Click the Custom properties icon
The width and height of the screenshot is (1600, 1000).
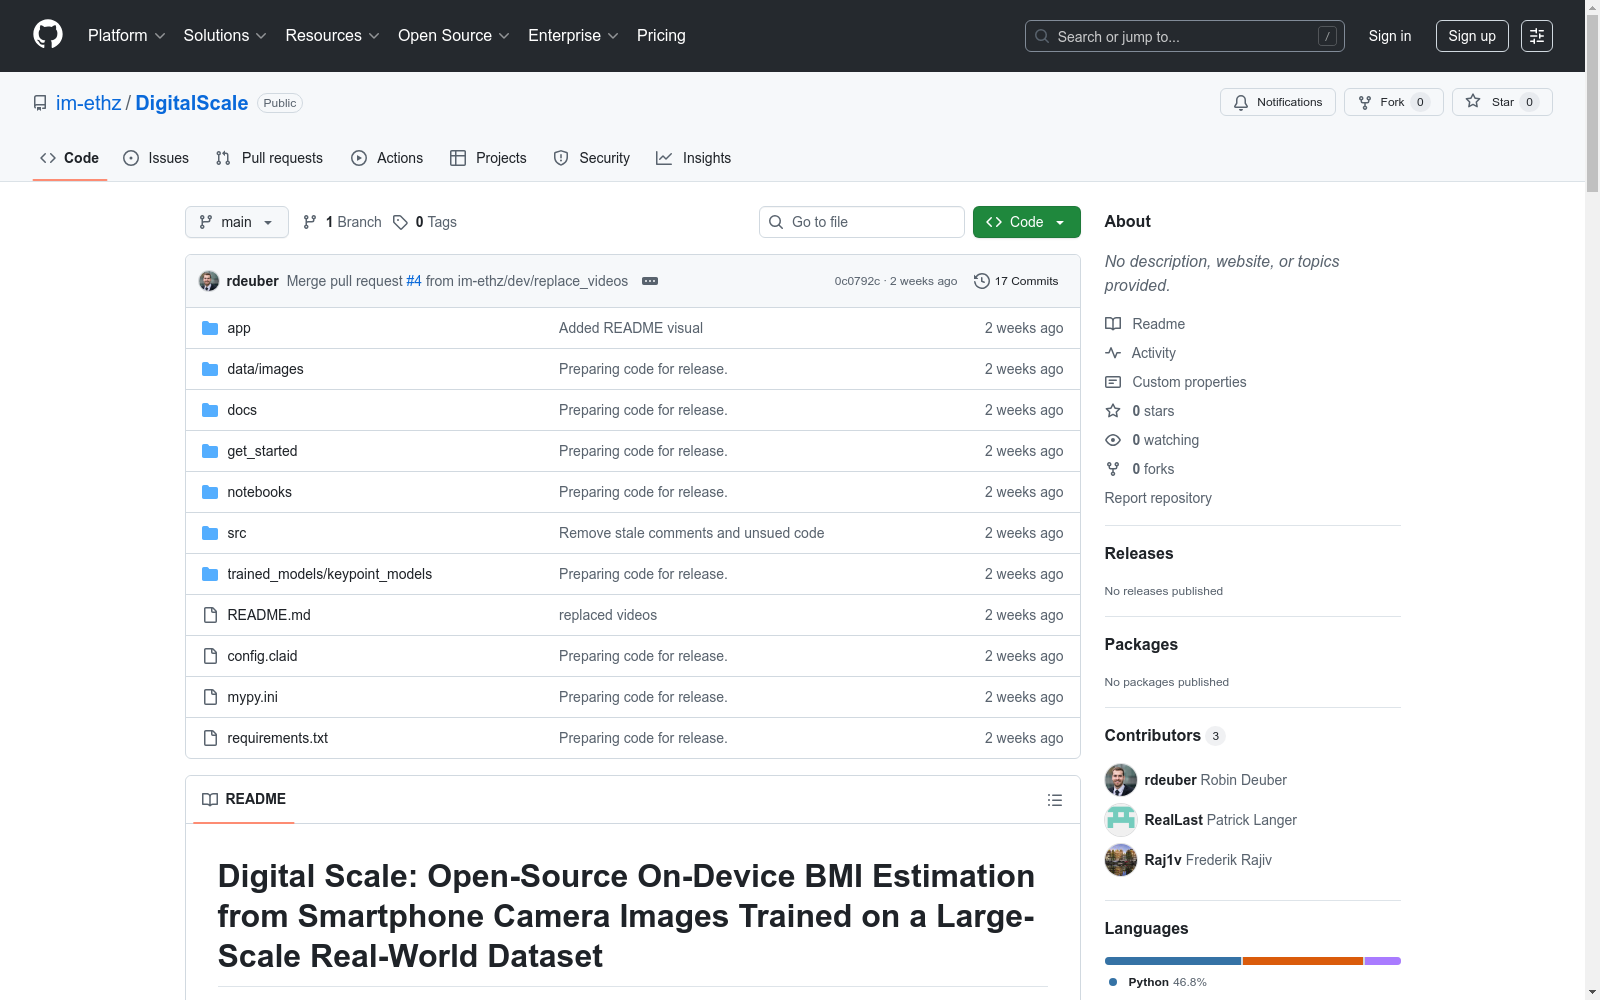coord(1113,382)
